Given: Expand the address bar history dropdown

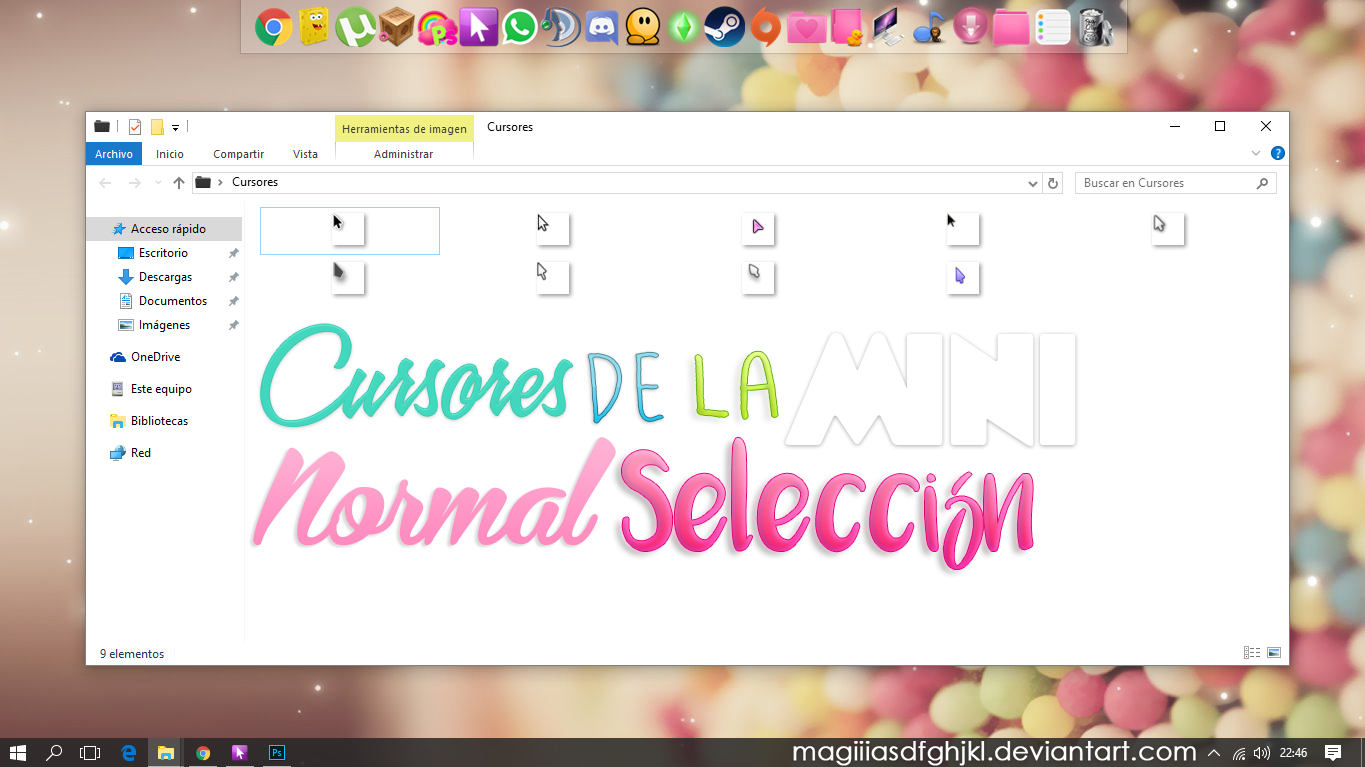Looking at the screenshot, I should point(1033,183).
